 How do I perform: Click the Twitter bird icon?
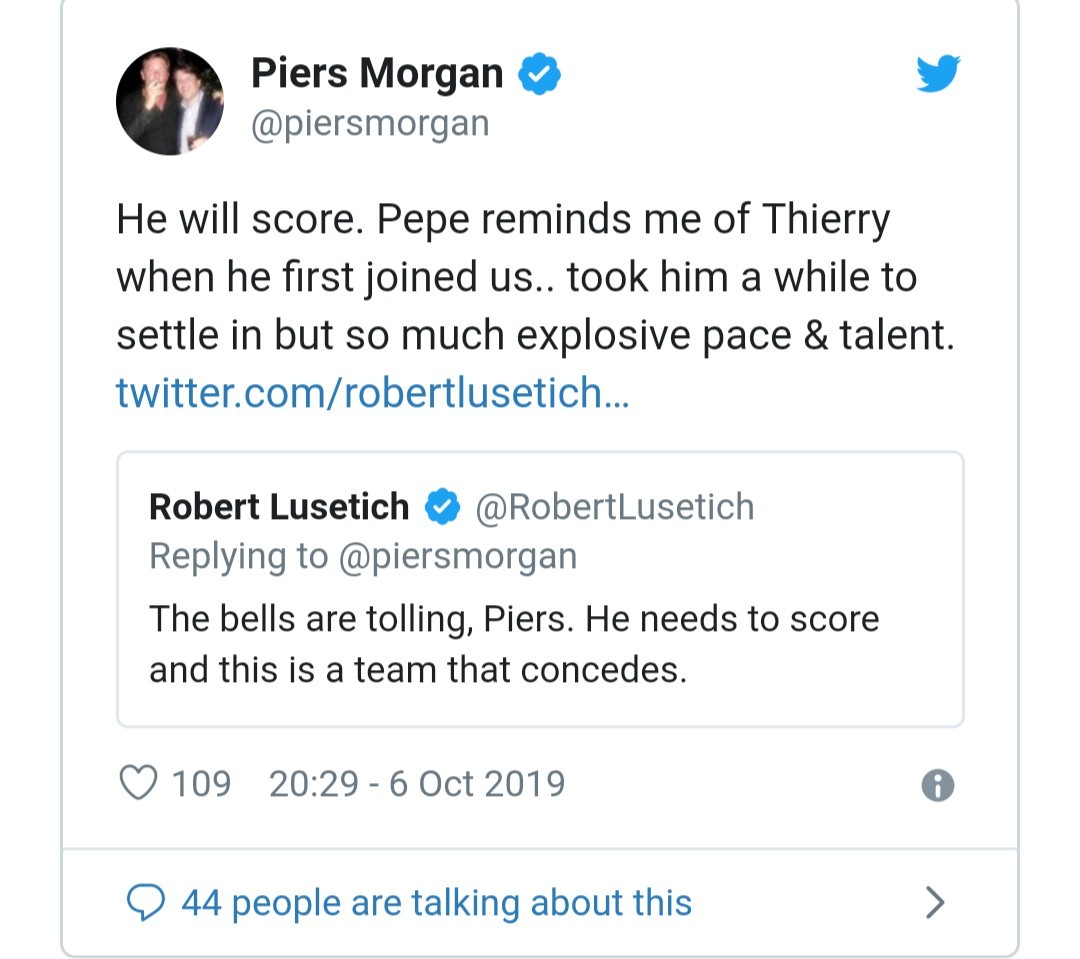pos(938,73)
